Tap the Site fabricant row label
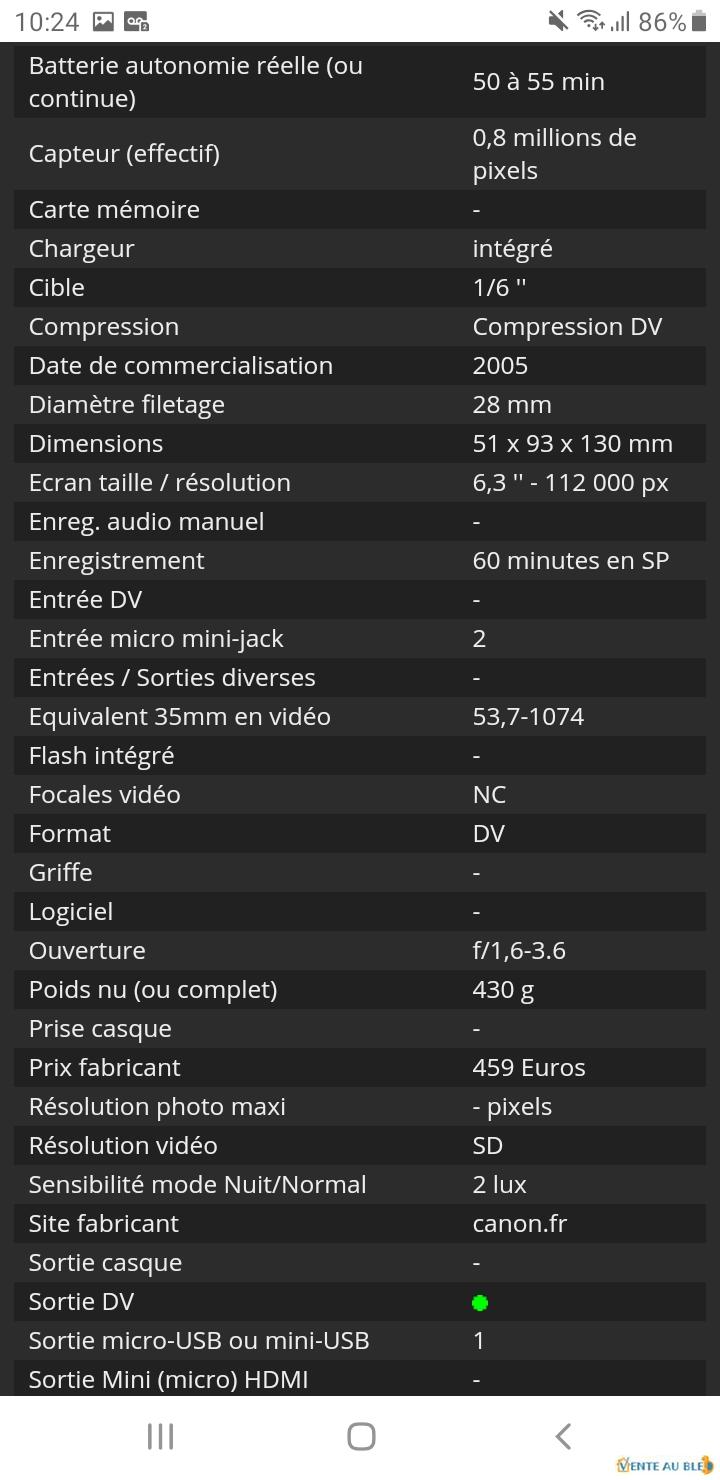 click(x=104, y=1223)
